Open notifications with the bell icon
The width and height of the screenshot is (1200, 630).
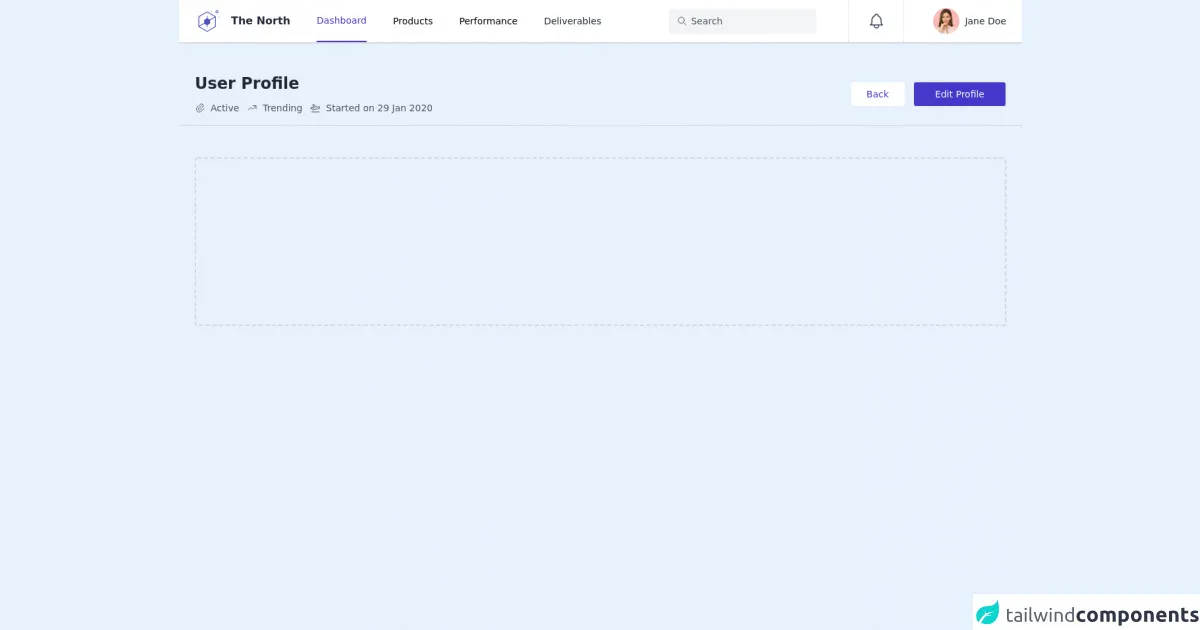876,21
